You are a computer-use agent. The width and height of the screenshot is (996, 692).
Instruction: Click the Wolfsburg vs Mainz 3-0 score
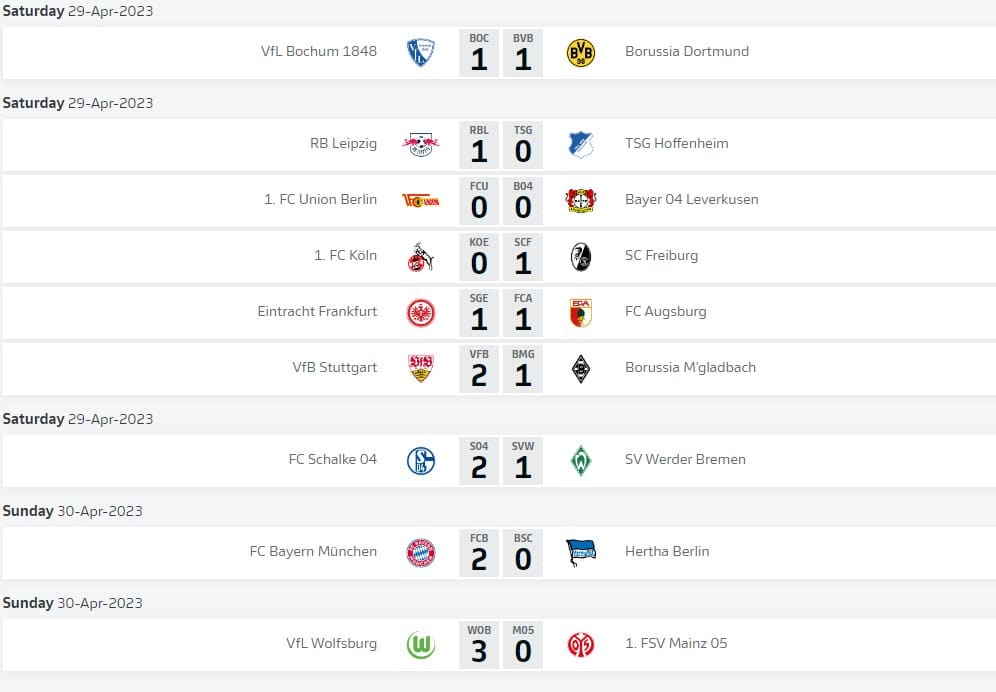click(501, 645)
